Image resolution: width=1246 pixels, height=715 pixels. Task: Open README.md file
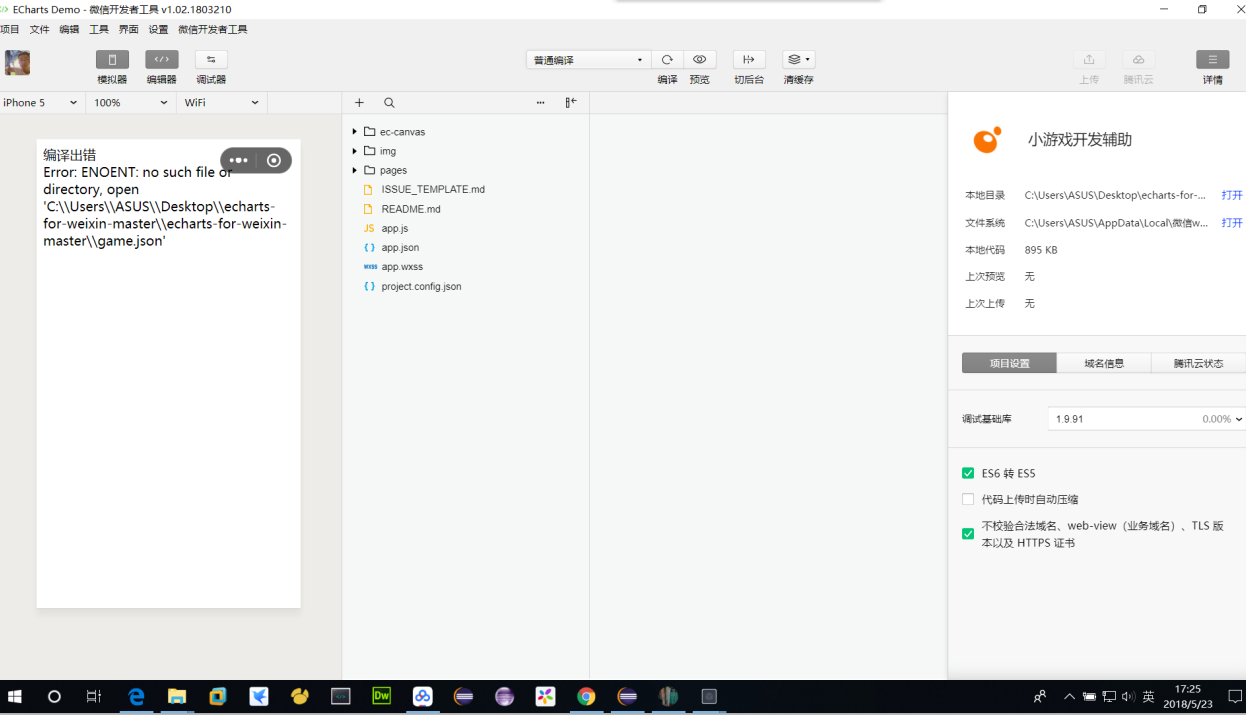tap(411, 209)
